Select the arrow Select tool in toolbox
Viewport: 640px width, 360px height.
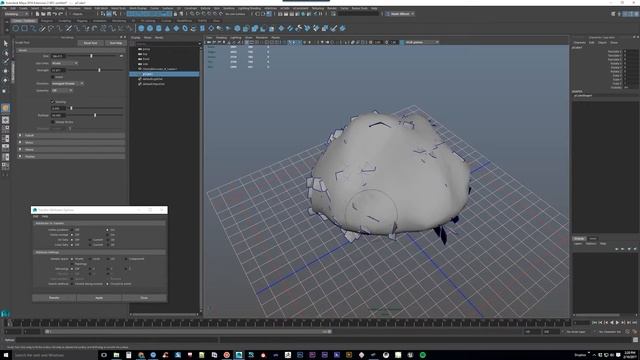coord(6,43)
